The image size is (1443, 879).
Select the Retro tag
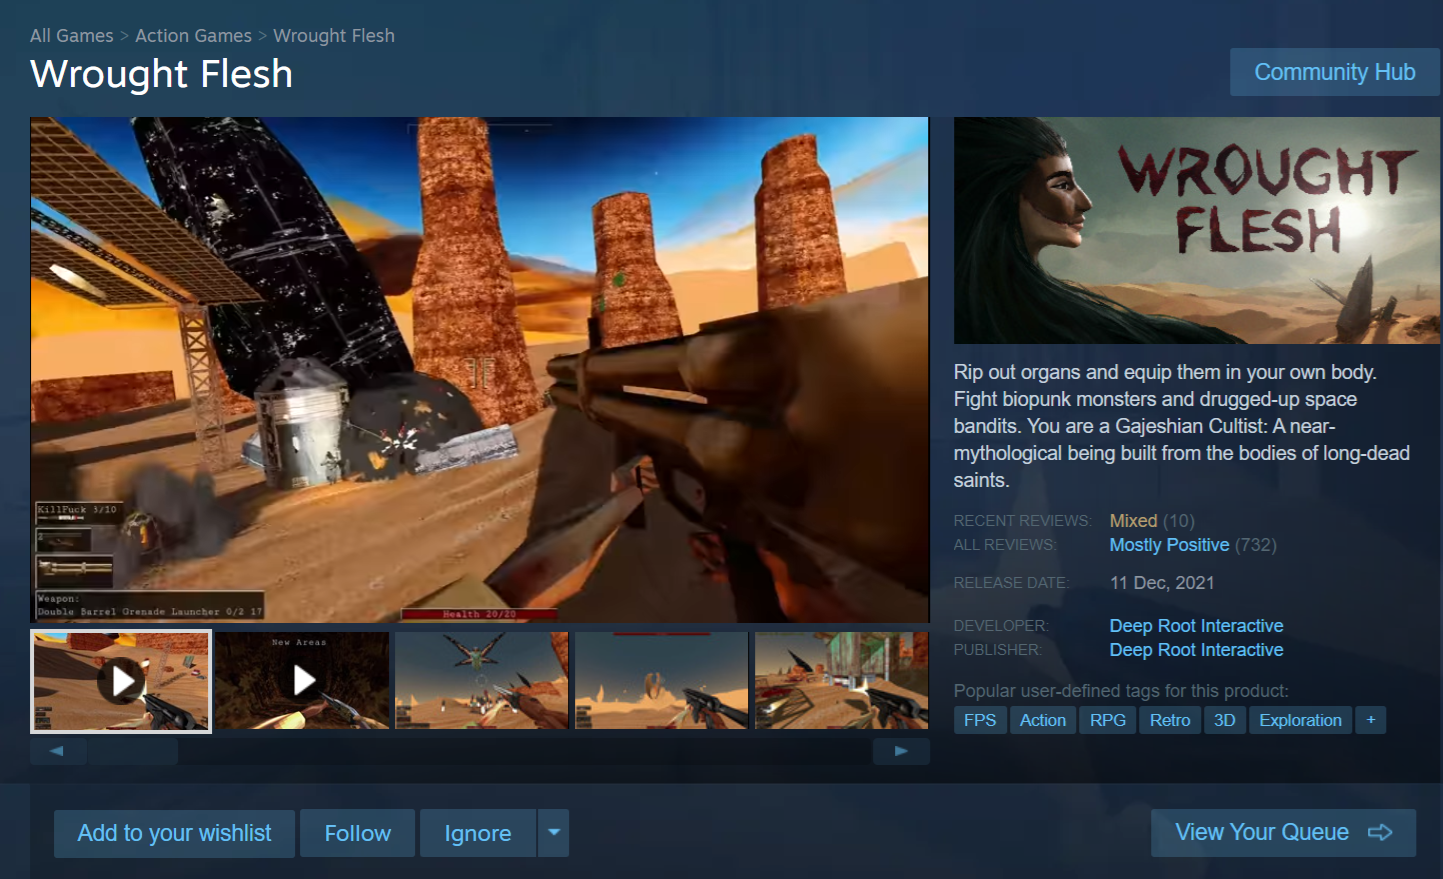tap(1170, 720)
